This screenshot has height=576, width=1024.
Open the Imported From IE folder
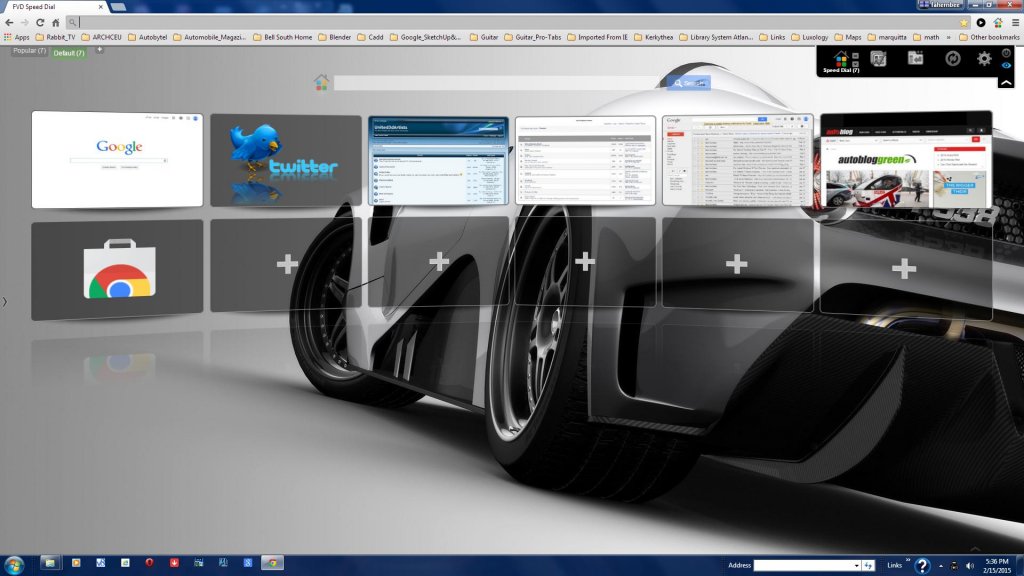[x=598, y=37]
